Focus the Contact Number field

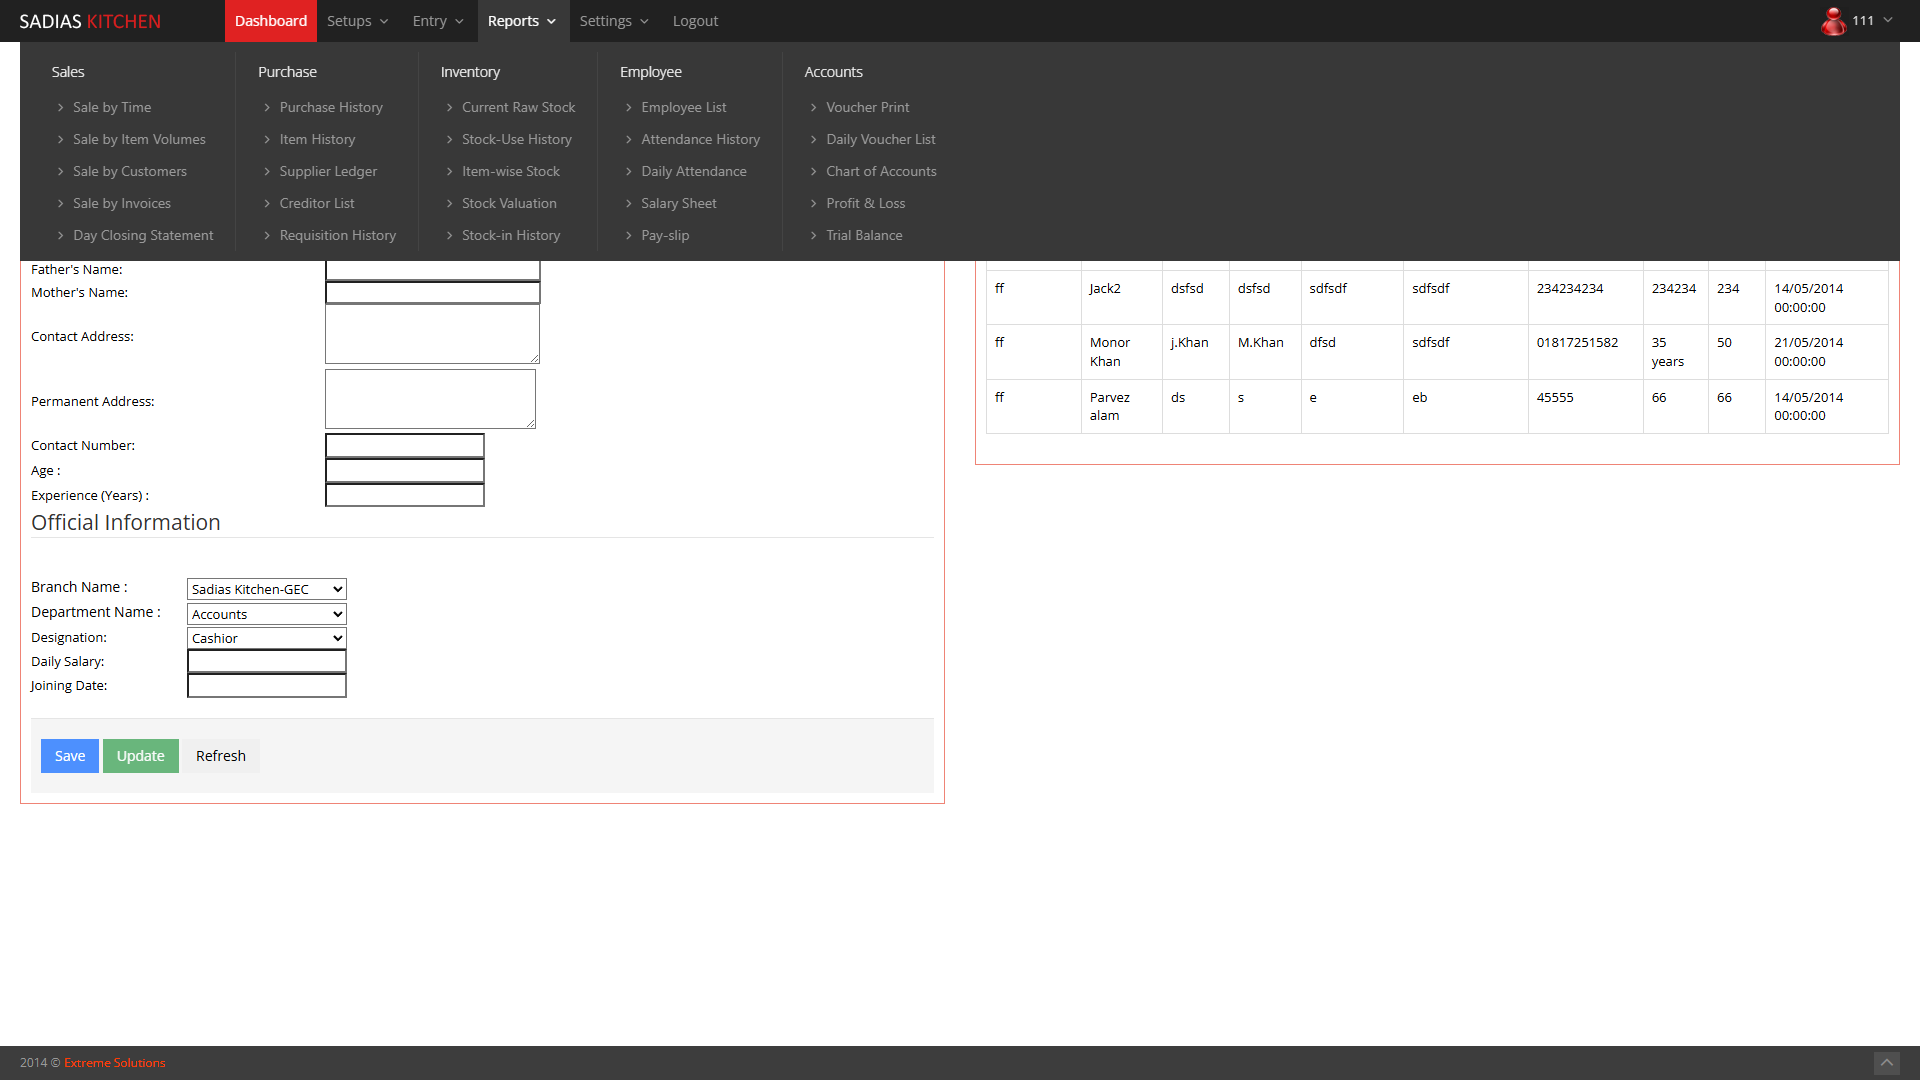(404, 446)
